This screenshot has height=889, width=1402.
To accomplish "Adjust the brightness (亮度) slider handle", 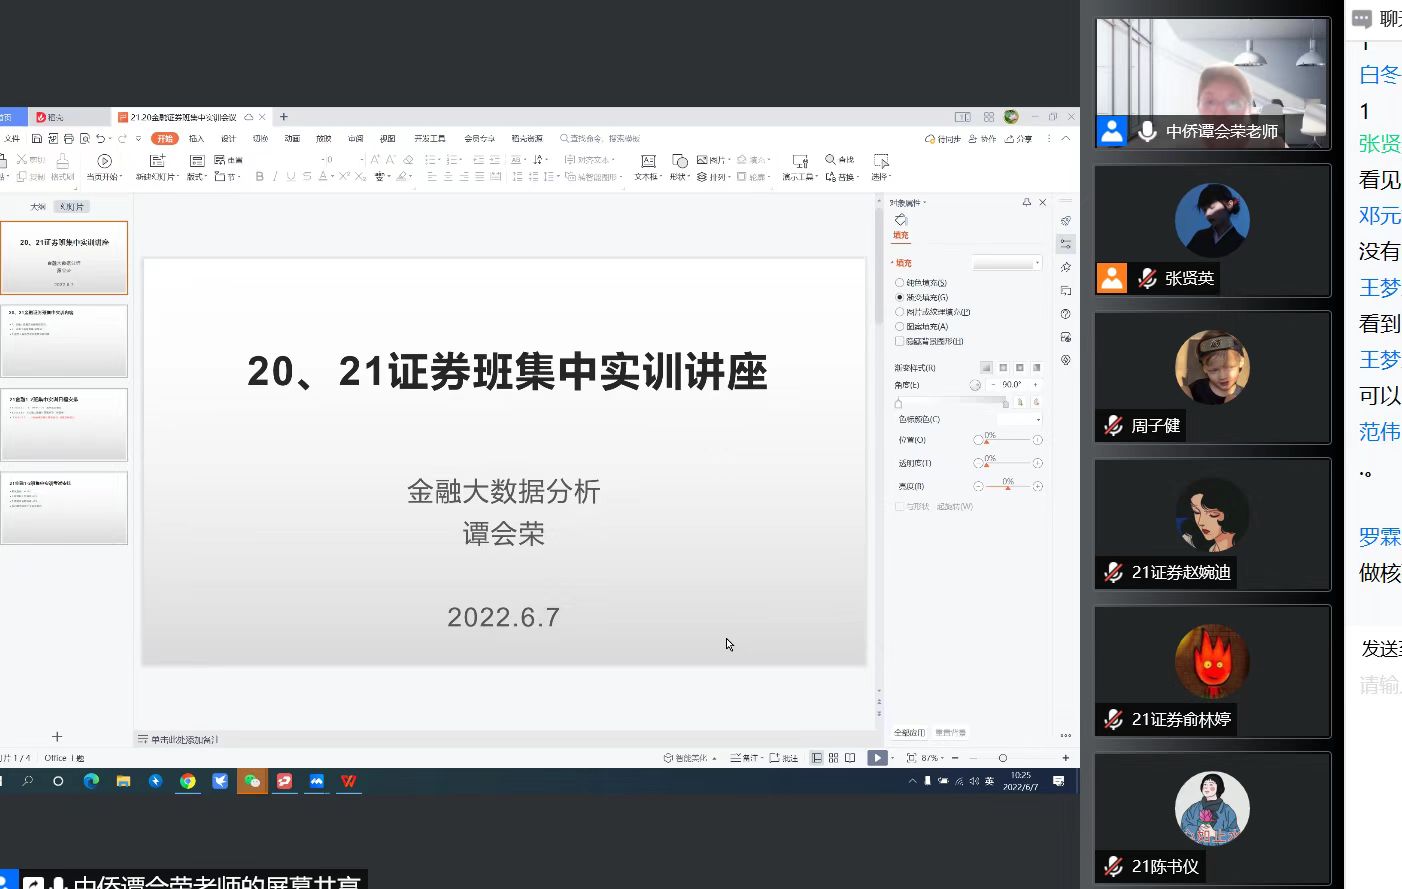I will coord(1007,487).
